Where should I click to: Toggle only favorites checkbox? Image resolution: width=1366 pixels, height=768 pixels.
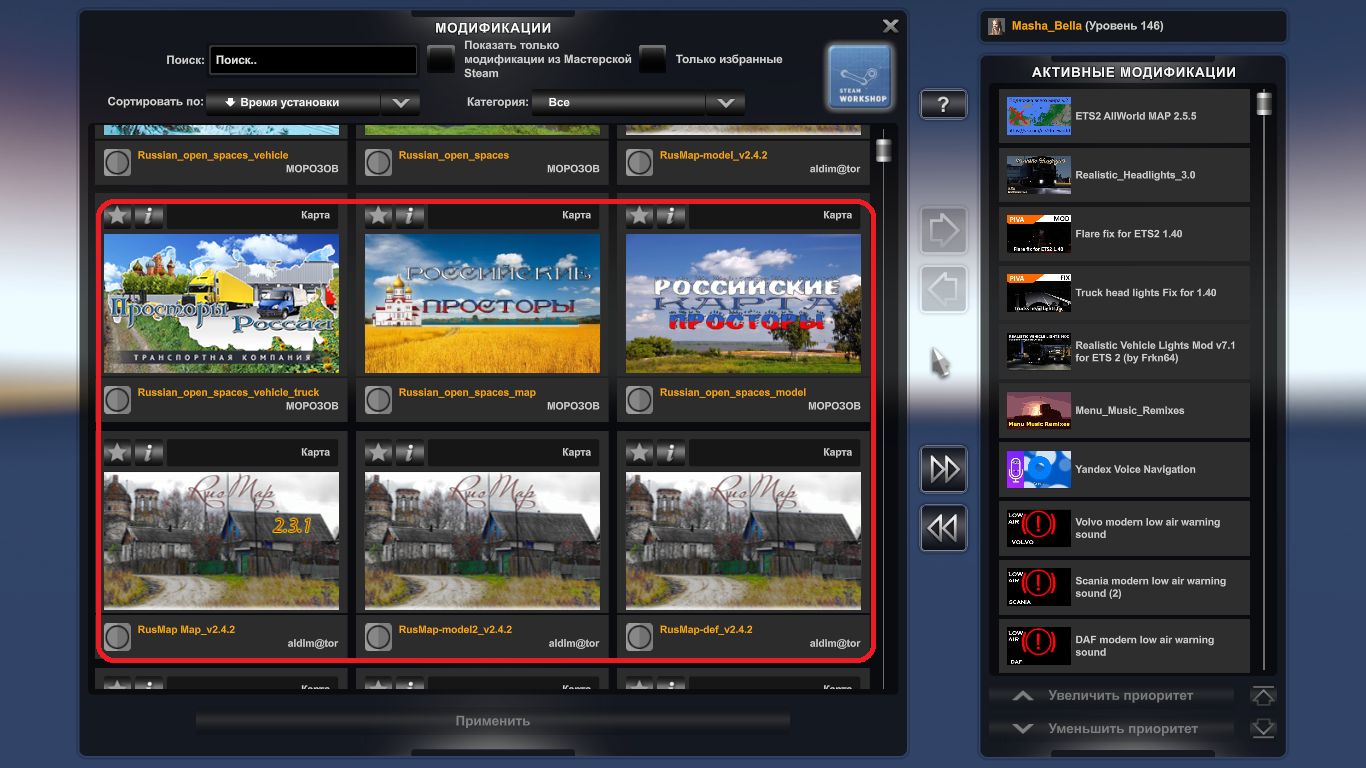[x=653, y=59]
